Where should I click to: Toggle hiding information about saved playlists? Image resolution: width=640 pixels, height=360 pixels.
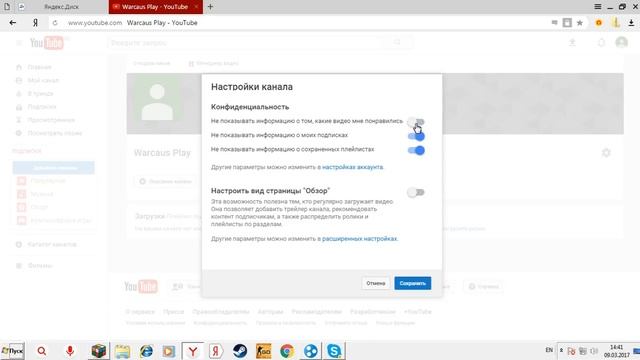click(416, 150)
